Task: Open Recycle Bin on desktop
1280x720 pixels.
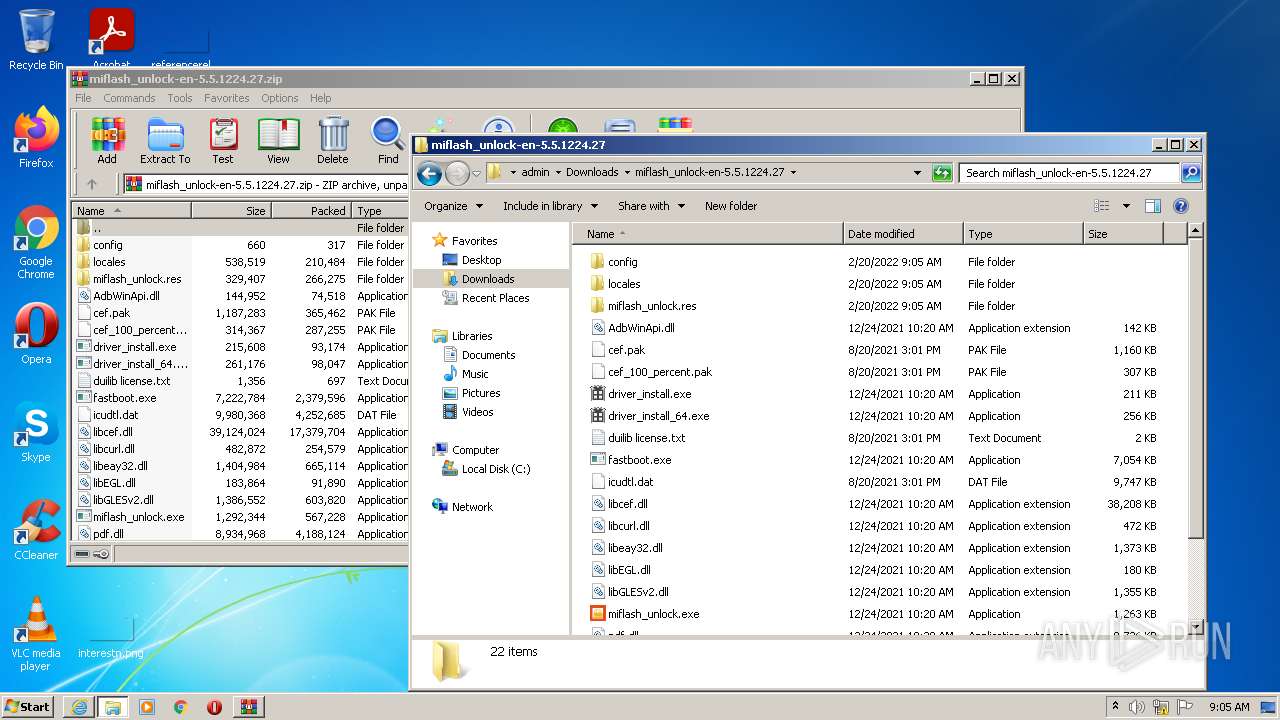Action: (36, 40)
